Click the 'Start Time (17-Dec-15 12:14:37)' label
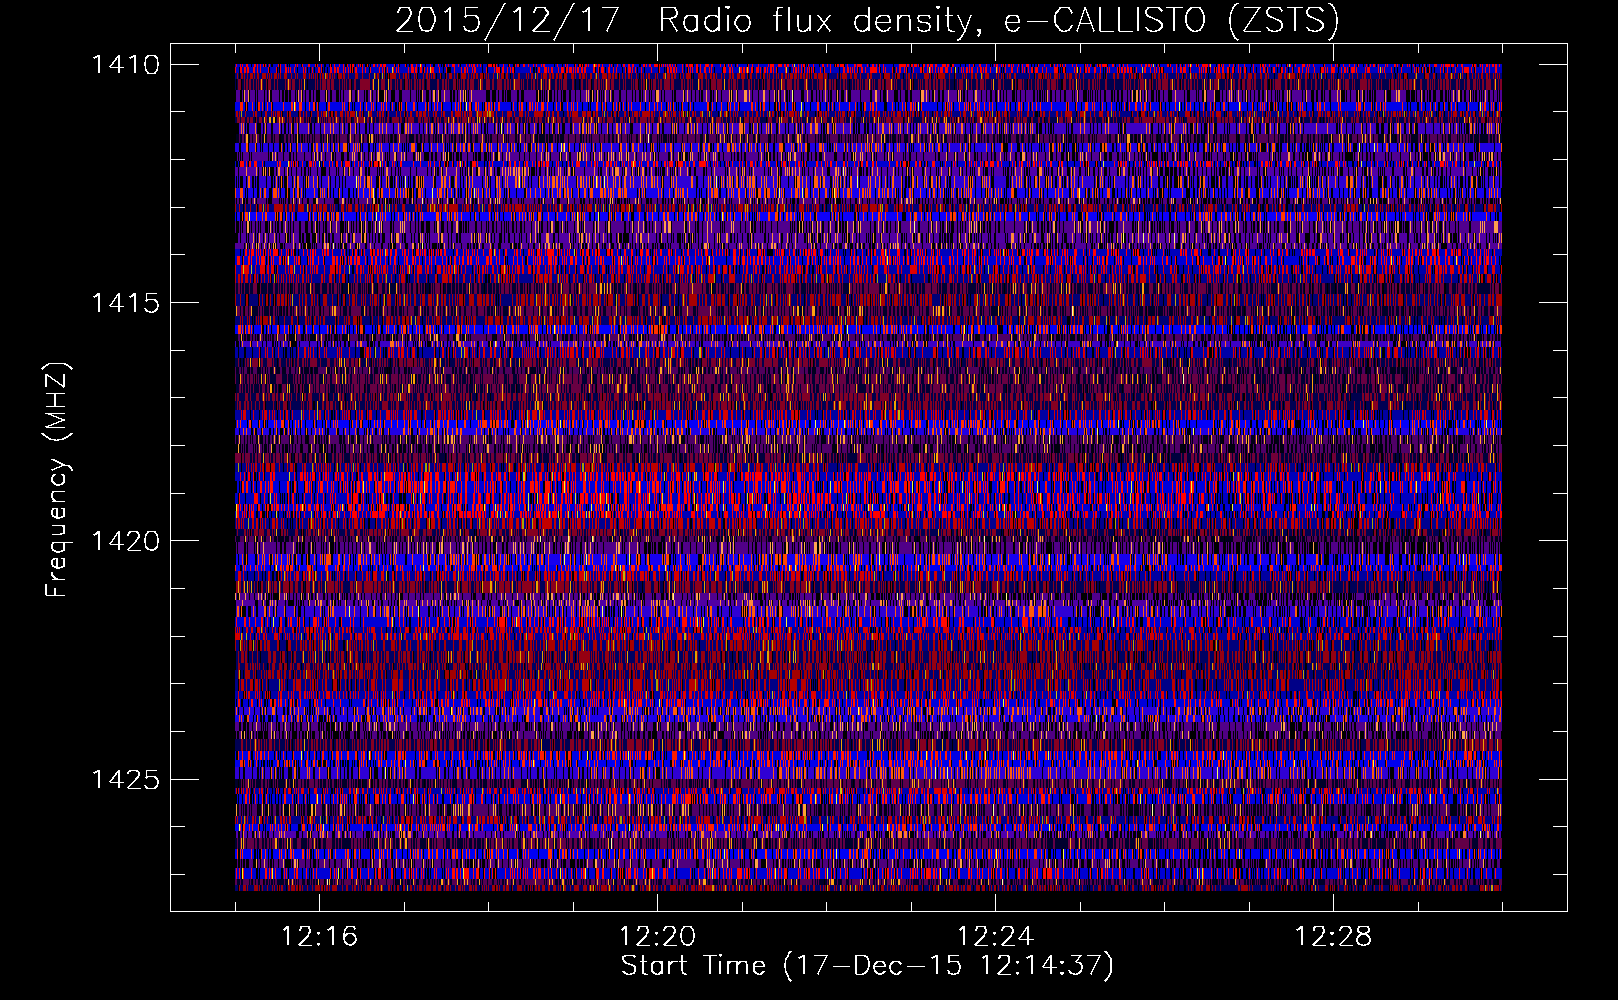 tap(867, 966)
